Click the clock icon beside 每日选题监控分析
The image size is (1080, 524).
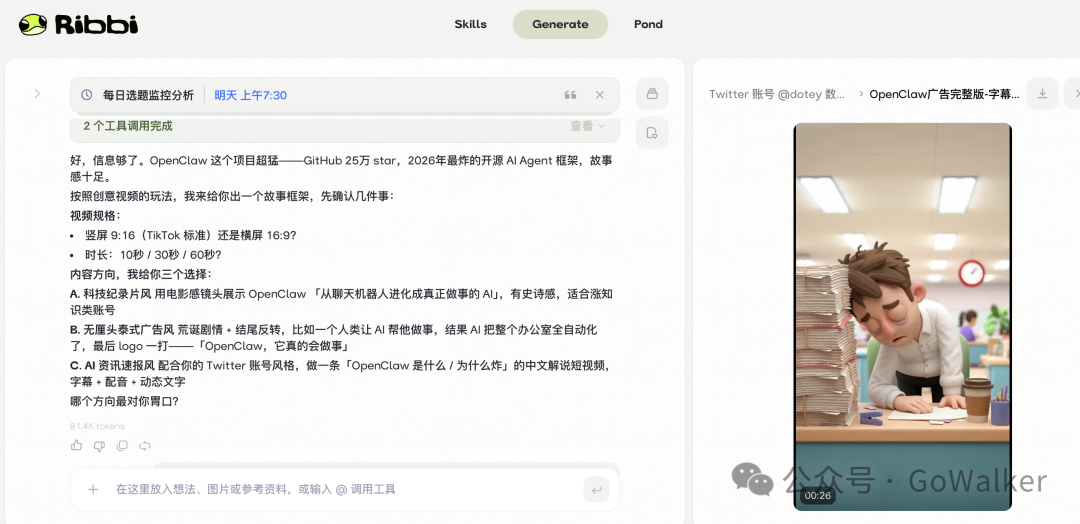tap(87, 95)
